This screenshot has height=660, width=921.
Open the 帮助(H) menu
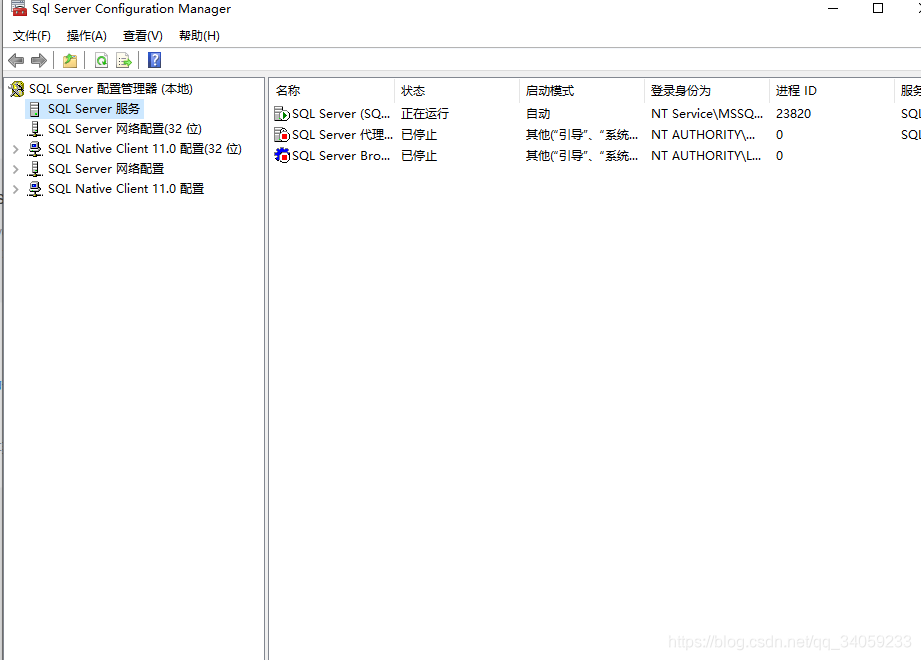199,36
